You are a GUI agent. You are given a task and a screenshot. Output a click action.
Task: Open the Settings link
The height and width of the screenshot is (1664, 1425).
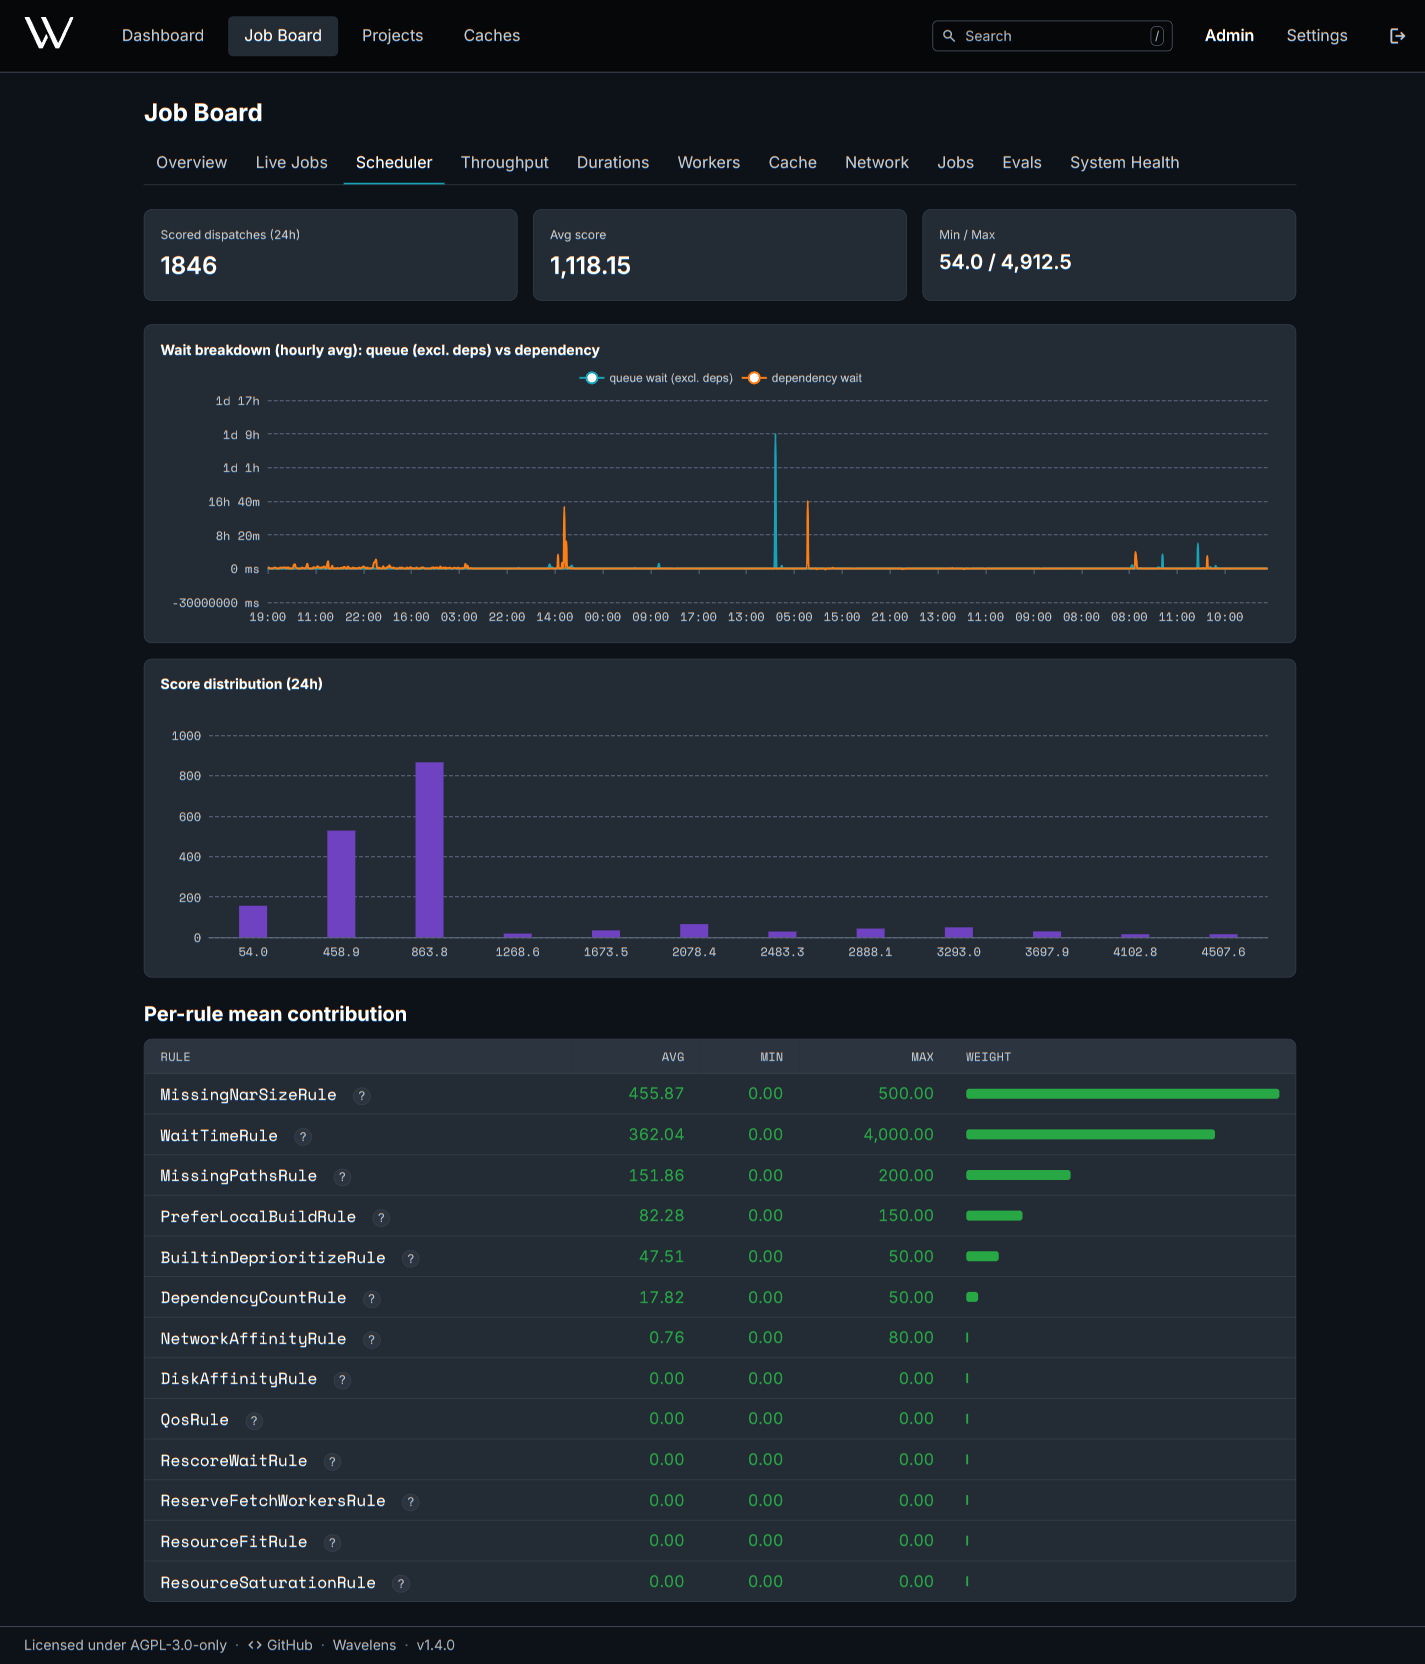click(x=1317, y=36)
